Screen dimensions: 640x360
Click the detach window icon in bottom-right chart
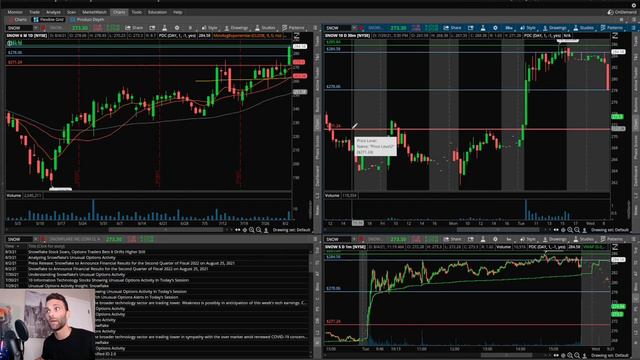(x=471, y=239)
